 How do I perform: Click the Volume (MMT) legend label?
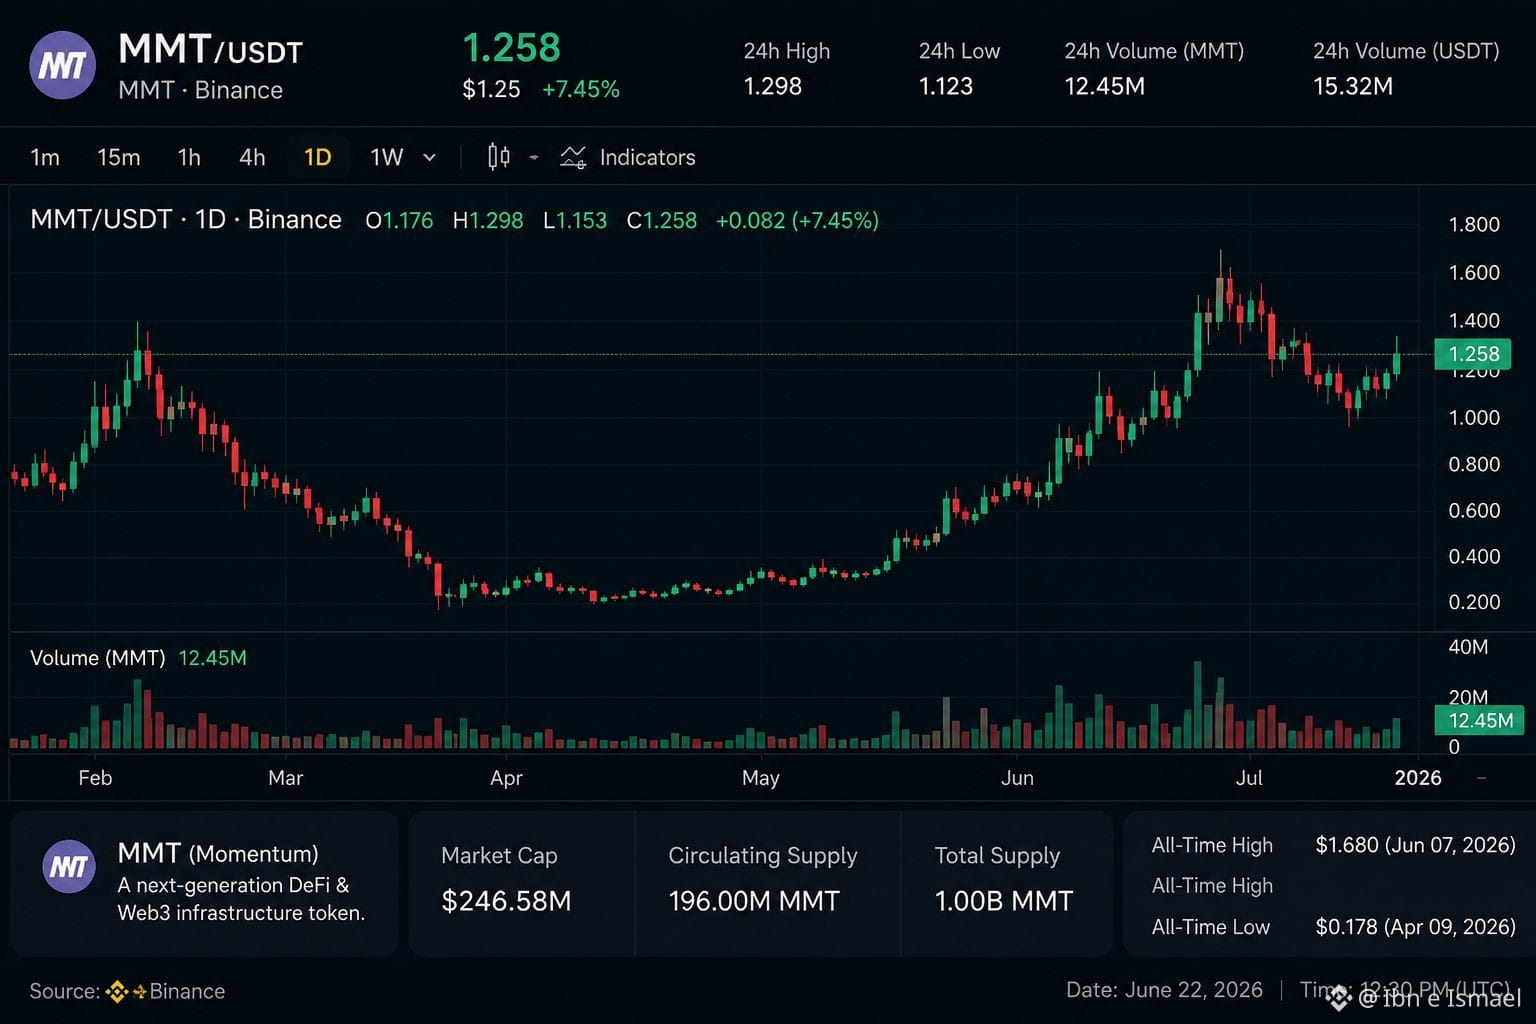97,658
